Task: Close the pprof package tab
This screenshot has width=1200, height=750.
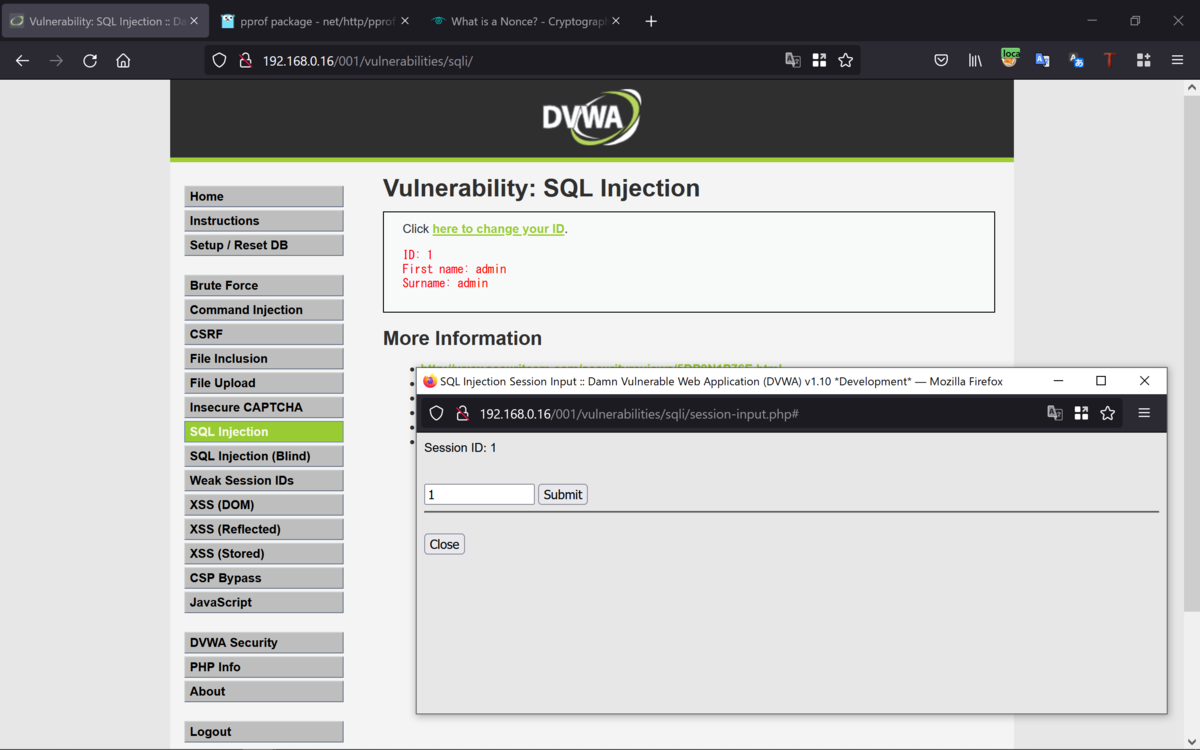Action: (x=405, y=21)
